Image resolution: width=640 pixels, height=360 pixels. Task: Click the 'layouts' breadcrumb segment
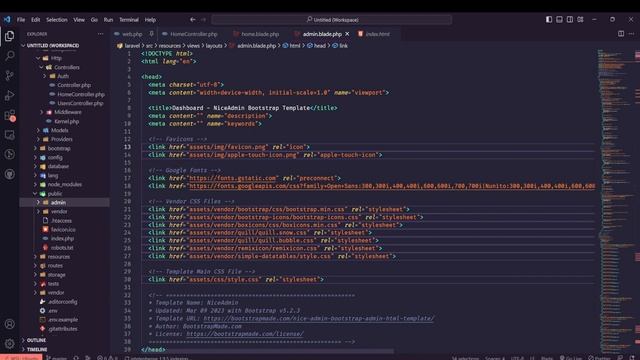pyautogui.click(x=214, y=46)
